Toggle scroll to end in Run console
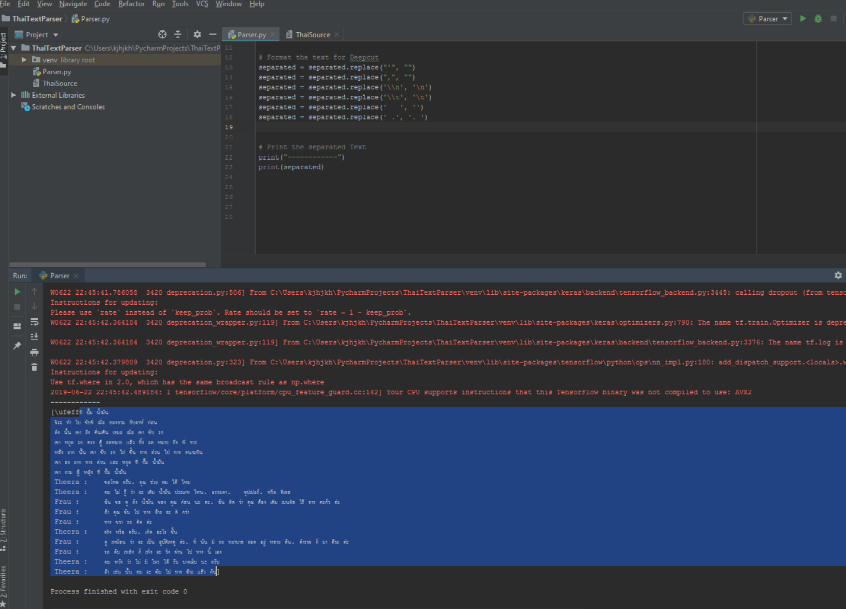The height and width of the screenshot is (609, 846). (x=35, y=337)
